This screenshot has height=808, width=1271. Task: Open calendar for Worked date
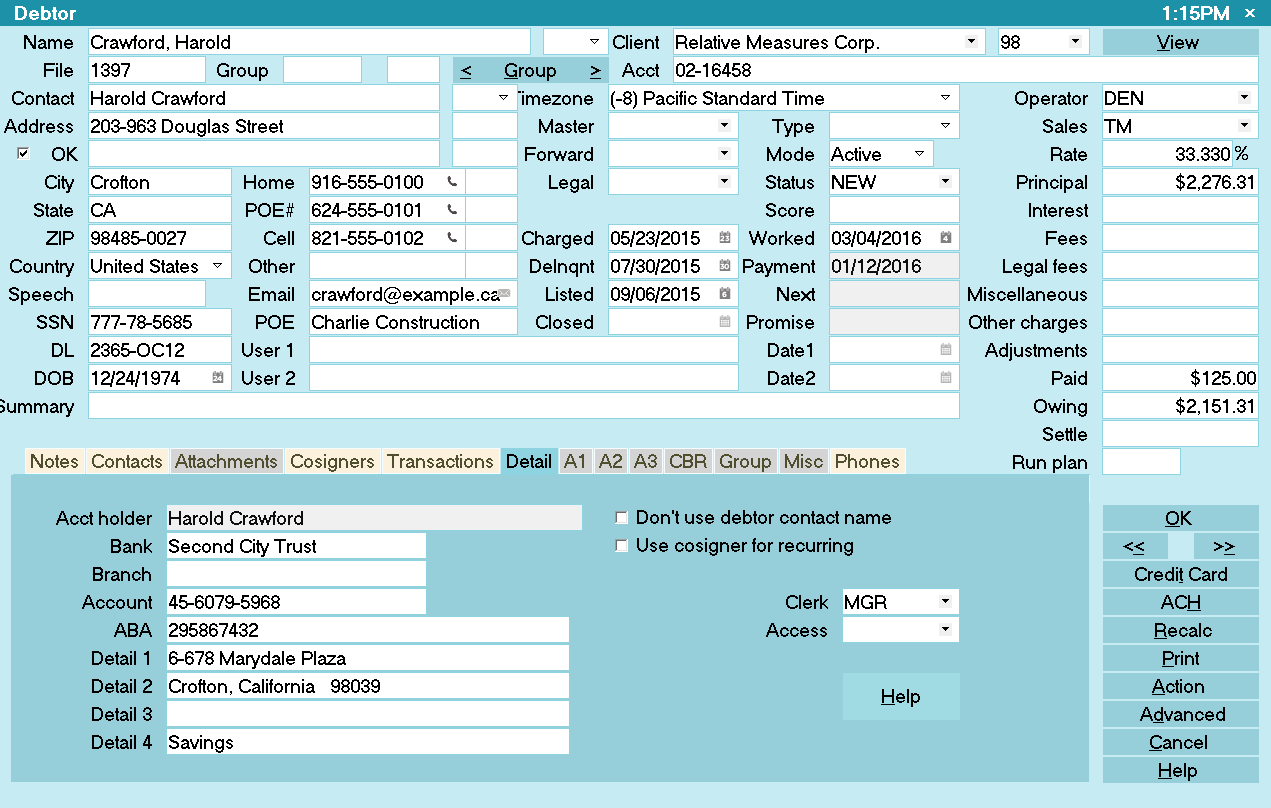tap(946, 238)
